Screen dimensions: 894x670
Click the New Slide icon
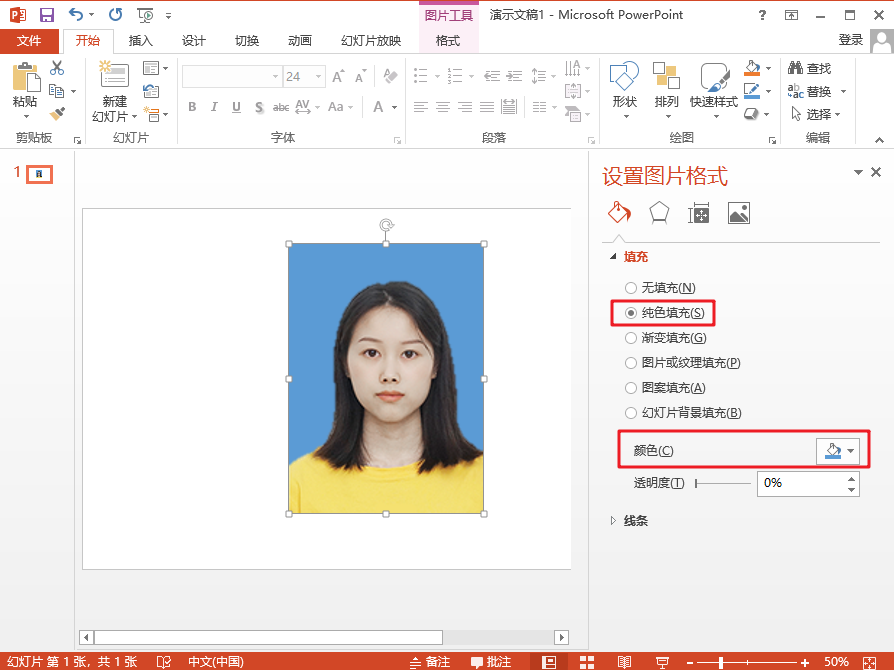pyautogui.click(x=114, y=75)
